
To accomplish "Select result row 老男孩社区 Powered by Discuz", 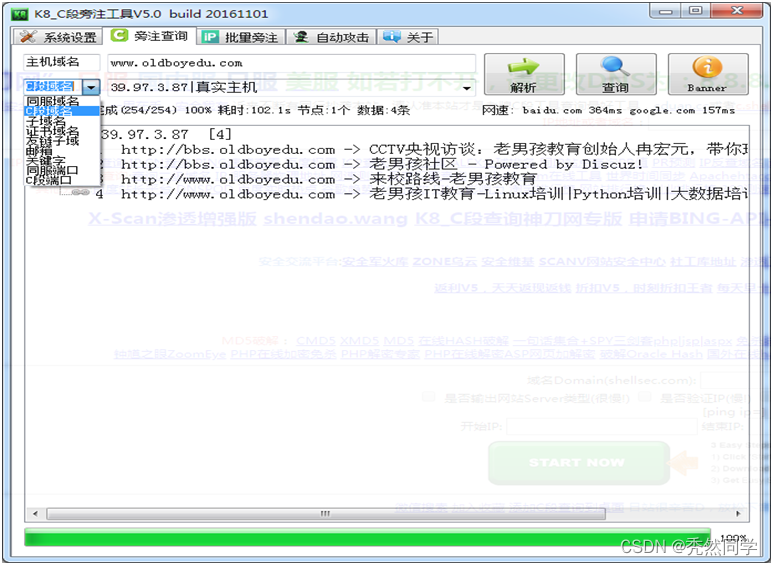I will tap(382, 164).
